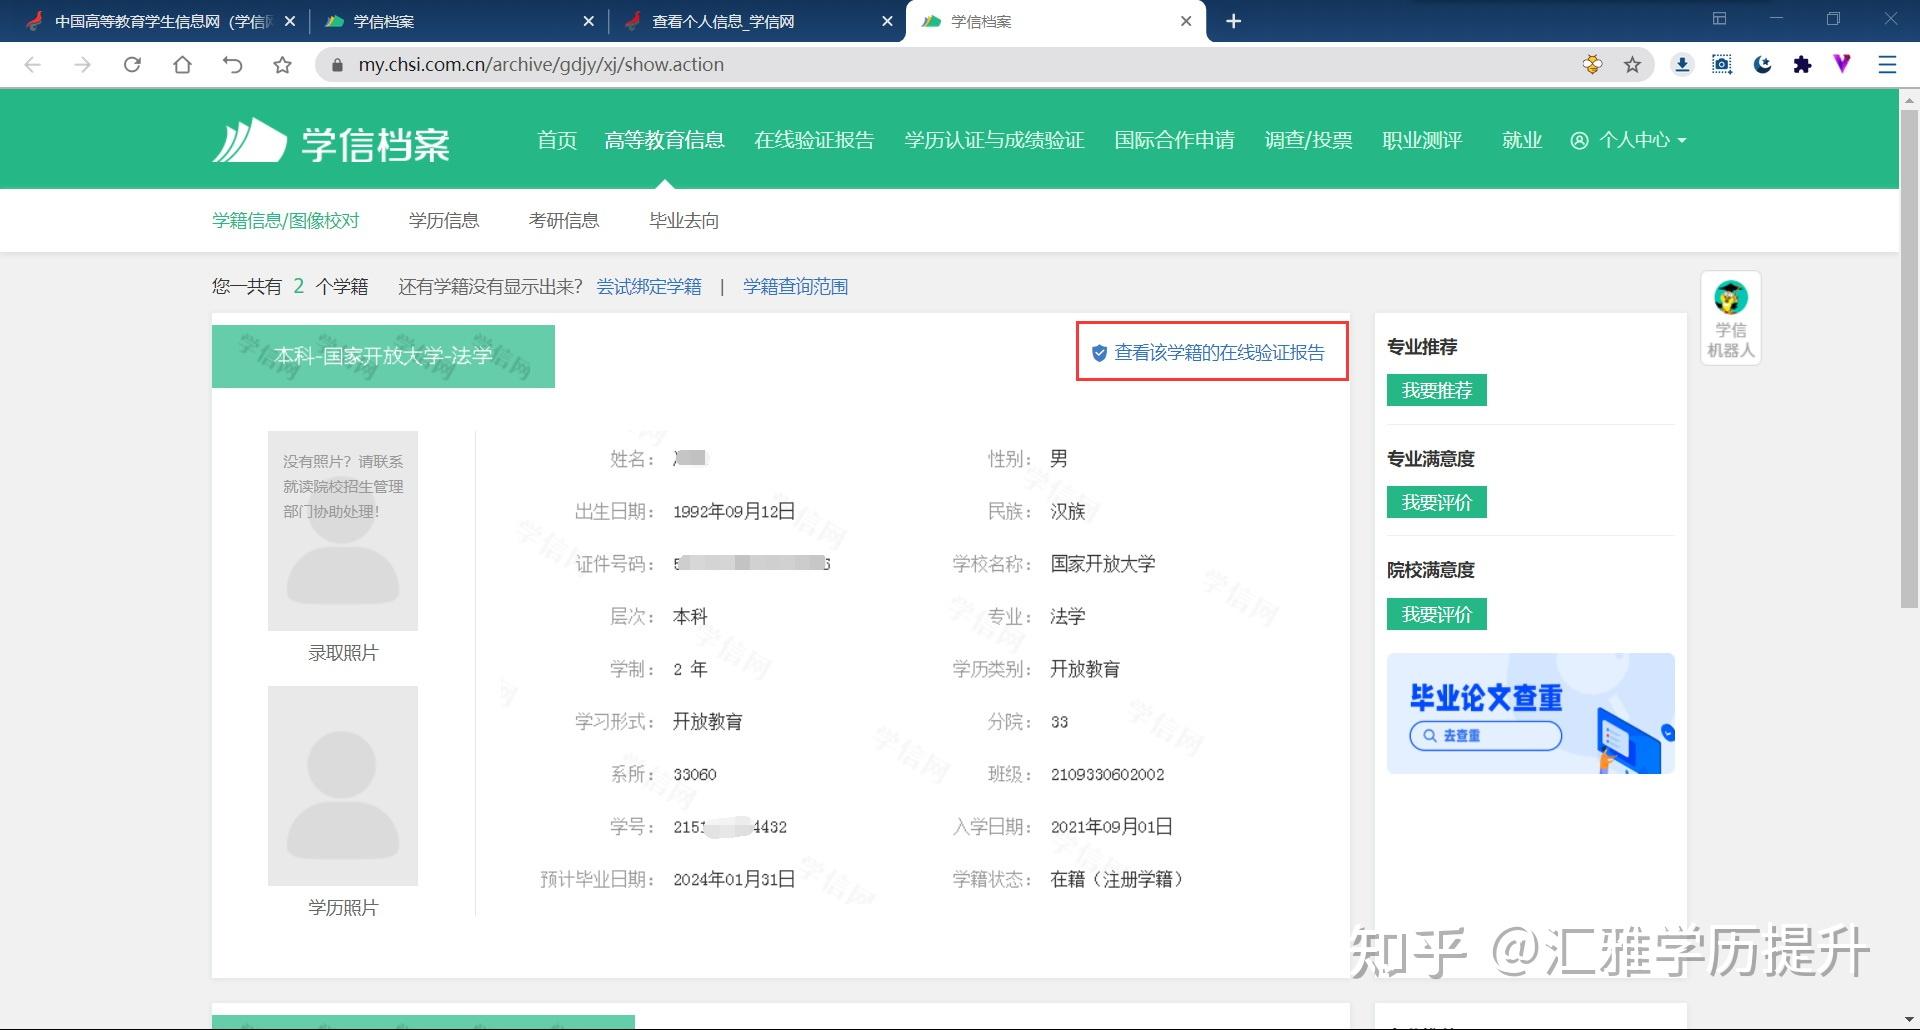
Task: Open 查看该学籍的在线验证报告 link
Action: [1208, 352]
